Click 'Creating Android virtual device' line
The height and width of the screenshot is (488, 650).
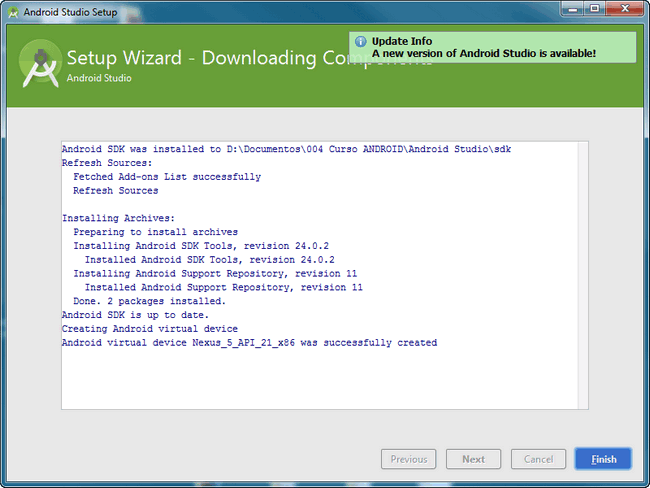pyautogui.click(x=150, y=329)
